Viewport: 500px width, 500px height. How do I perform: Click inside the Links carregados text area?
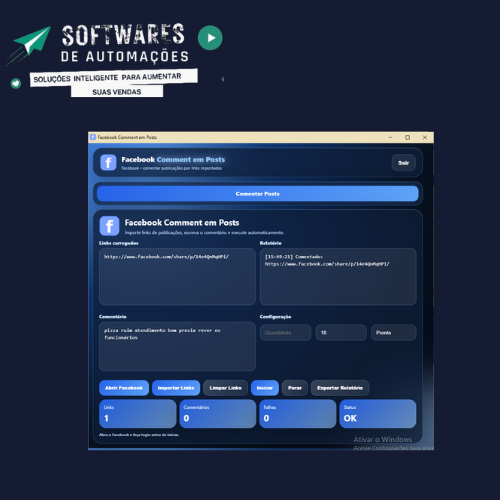[177, 276]
